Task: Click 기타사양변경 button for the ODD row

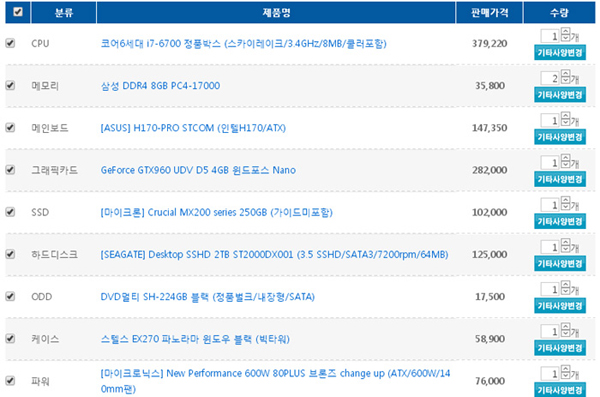Action: point(560,306)
